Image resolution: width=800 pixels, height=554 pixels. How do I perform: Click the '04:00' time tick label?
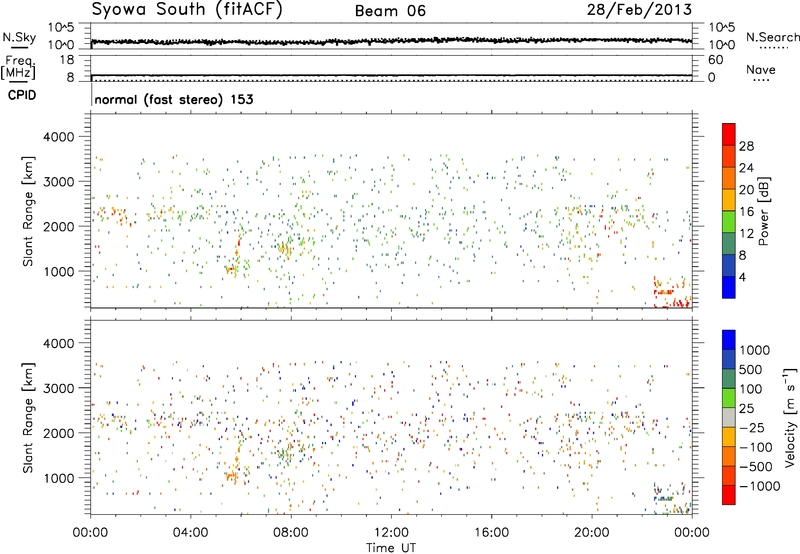tap(191, 533)
